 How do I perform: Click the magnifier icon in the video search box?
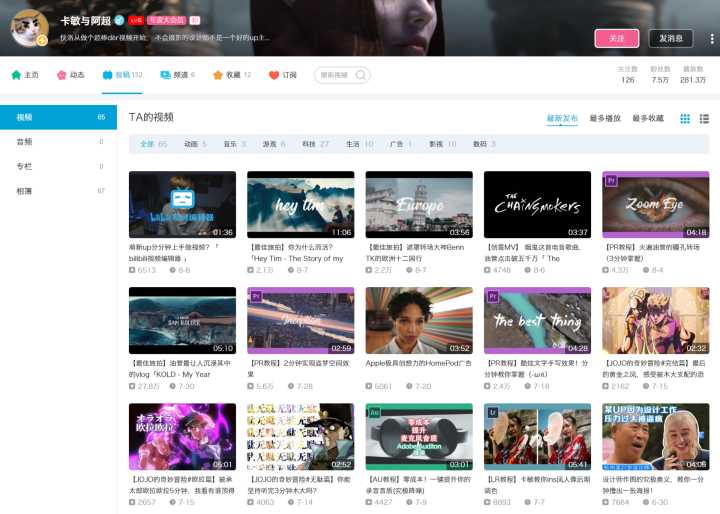361,75
